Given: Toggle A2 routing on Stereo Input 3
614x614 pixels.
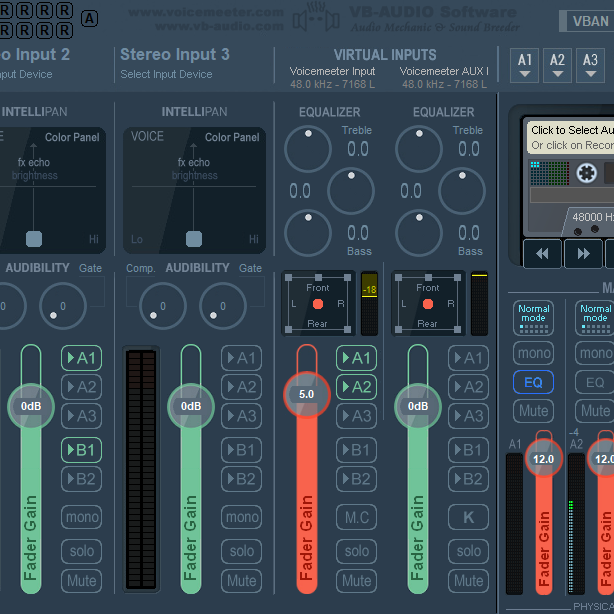Looking at the screenshot, I should 242,387.
